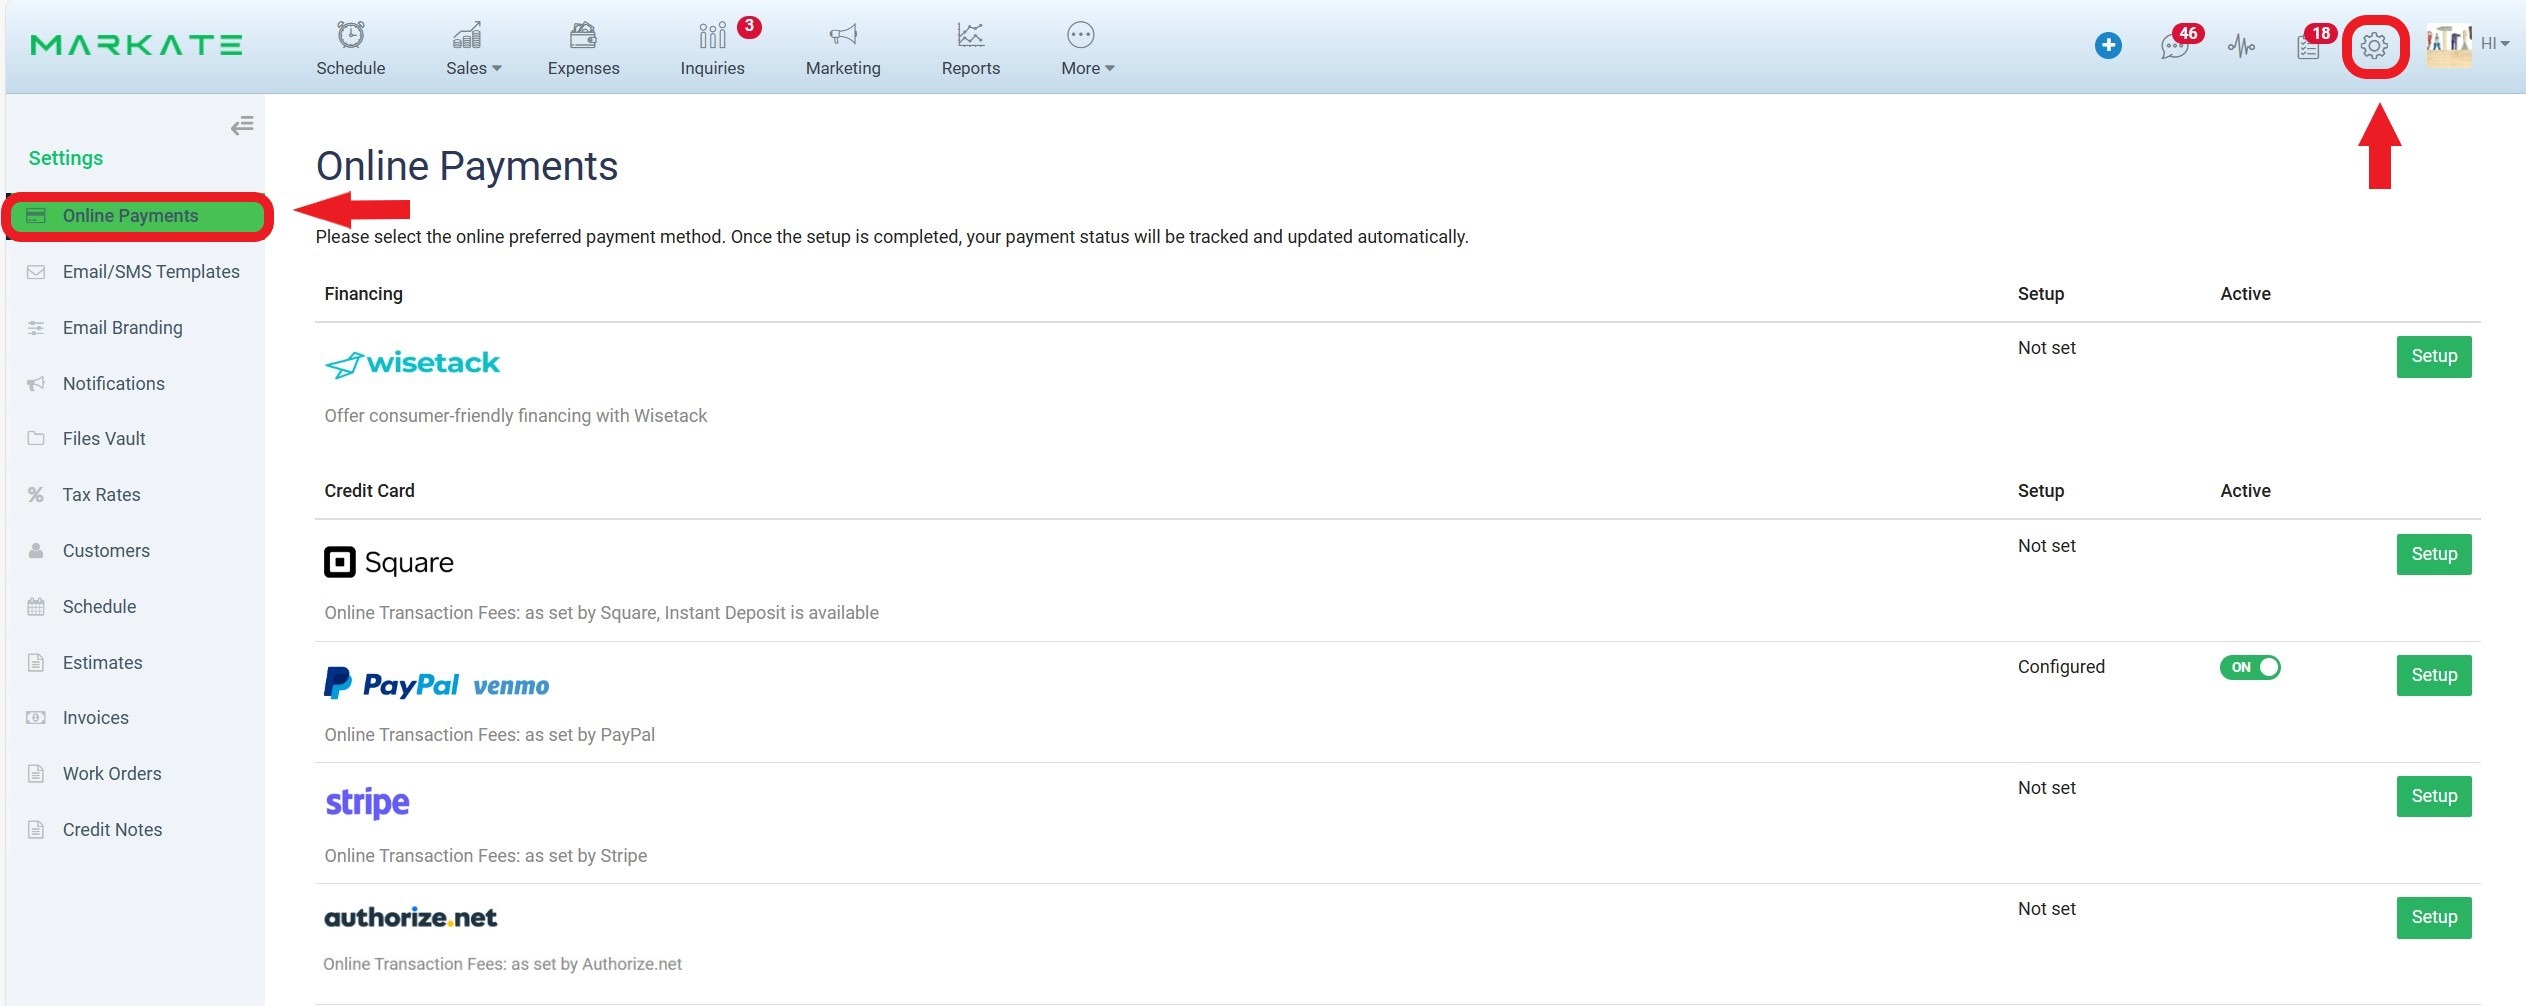Click Setup button for Square

pos(2433,555)
